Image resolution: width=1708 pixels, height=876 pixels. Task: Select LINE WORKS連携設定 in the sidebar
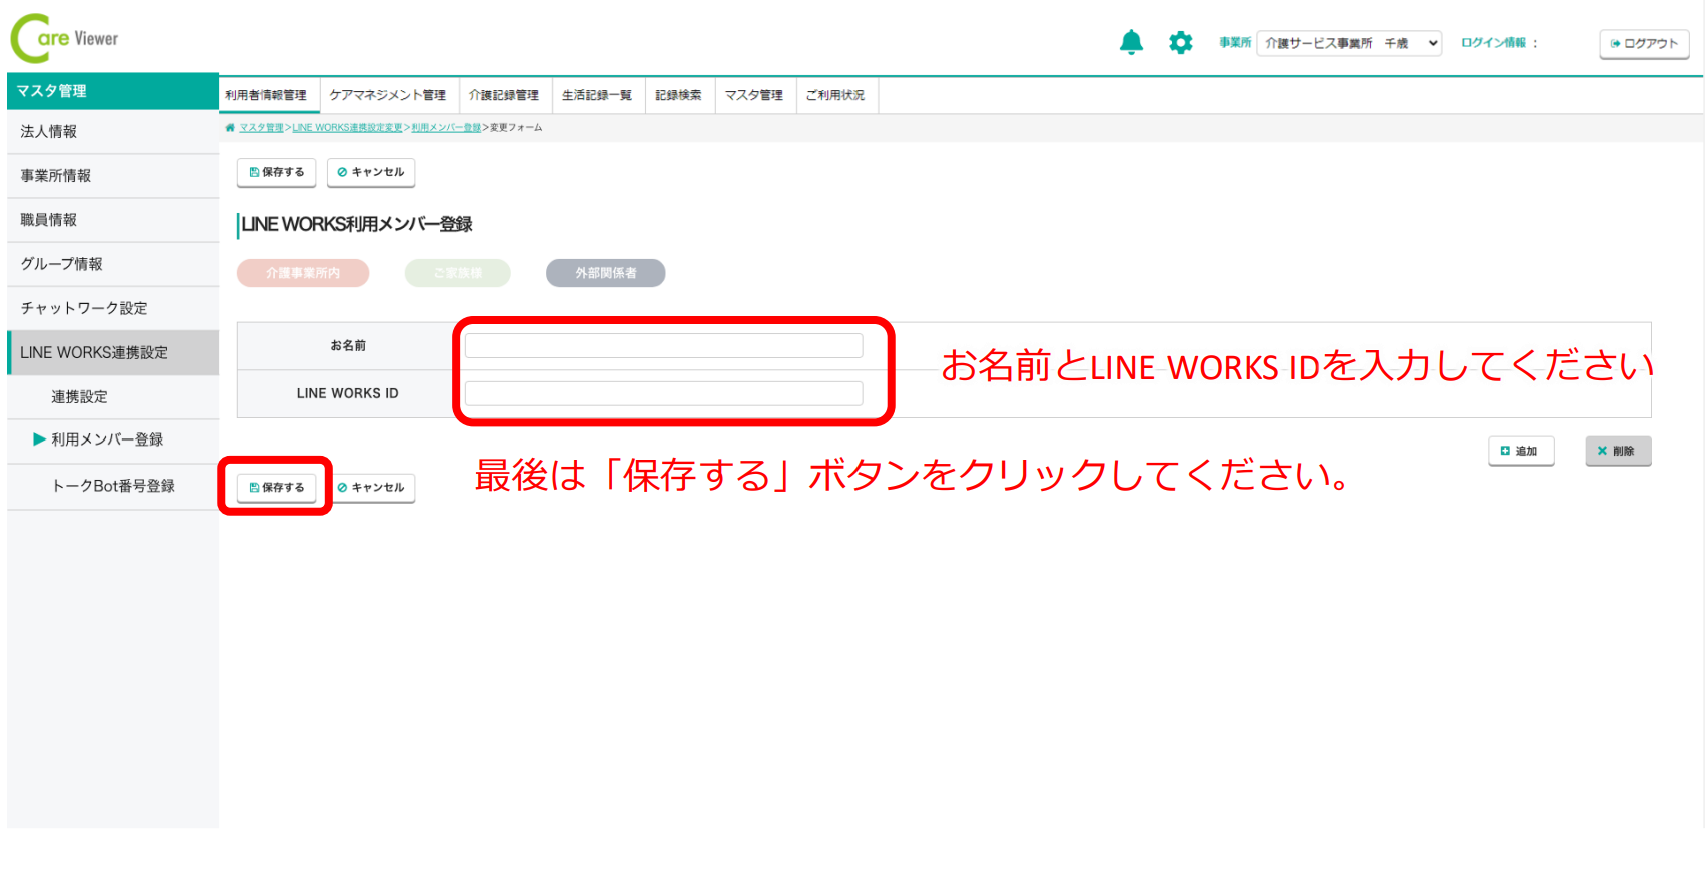(x=113, y=353)
